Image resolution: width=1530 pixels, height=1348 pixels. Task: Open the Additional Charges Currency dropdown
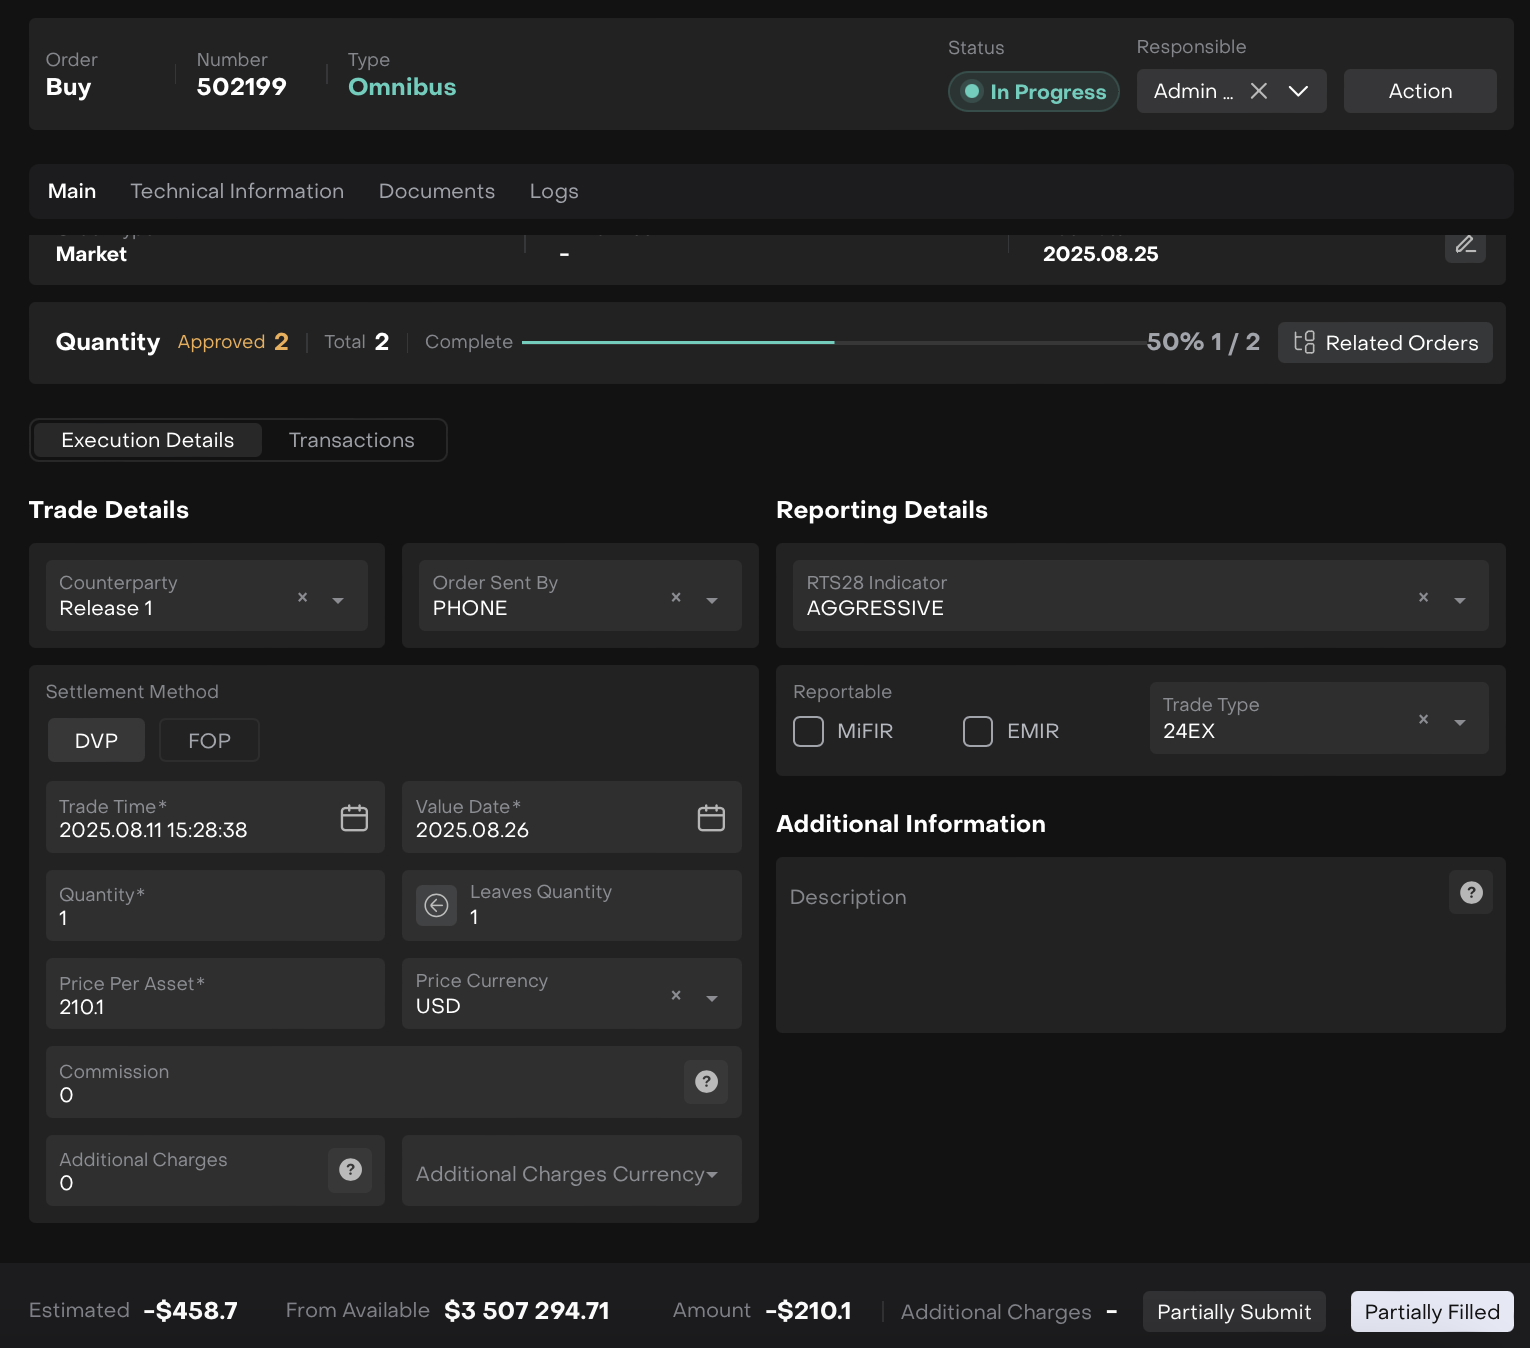[x=712, y=1175]
